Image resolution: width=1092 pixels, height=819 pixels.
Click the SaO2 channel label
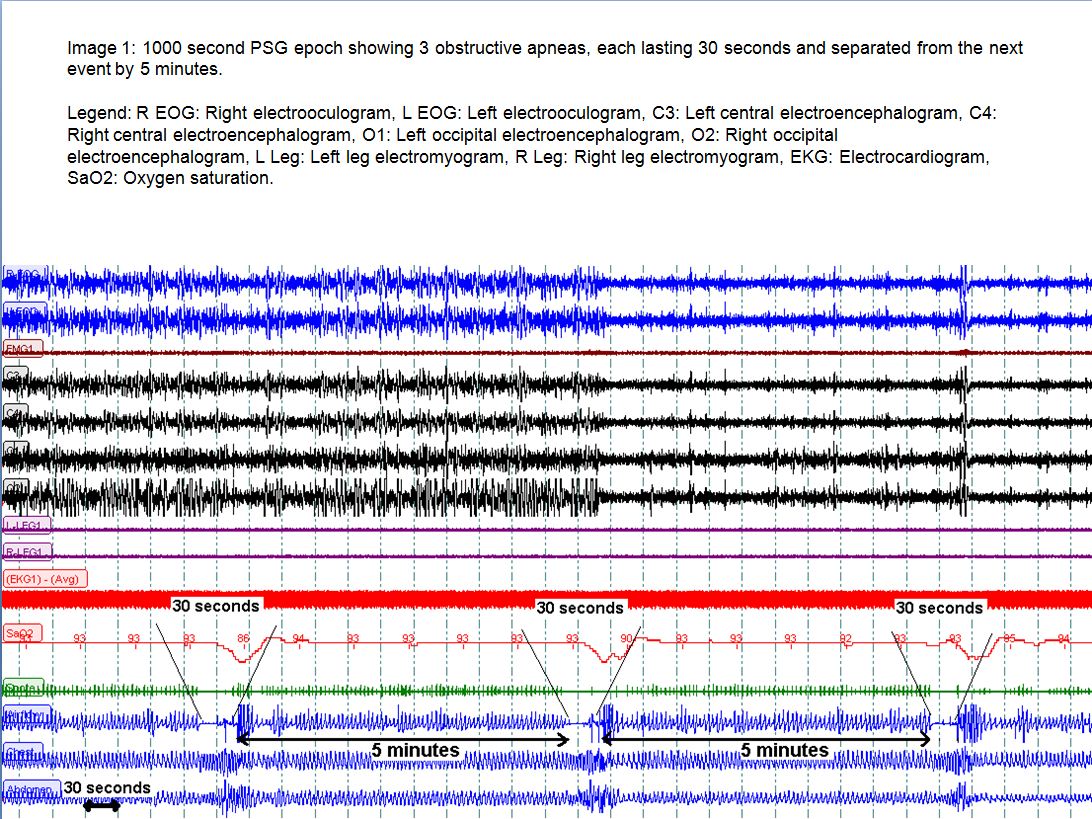coord(21,633)
